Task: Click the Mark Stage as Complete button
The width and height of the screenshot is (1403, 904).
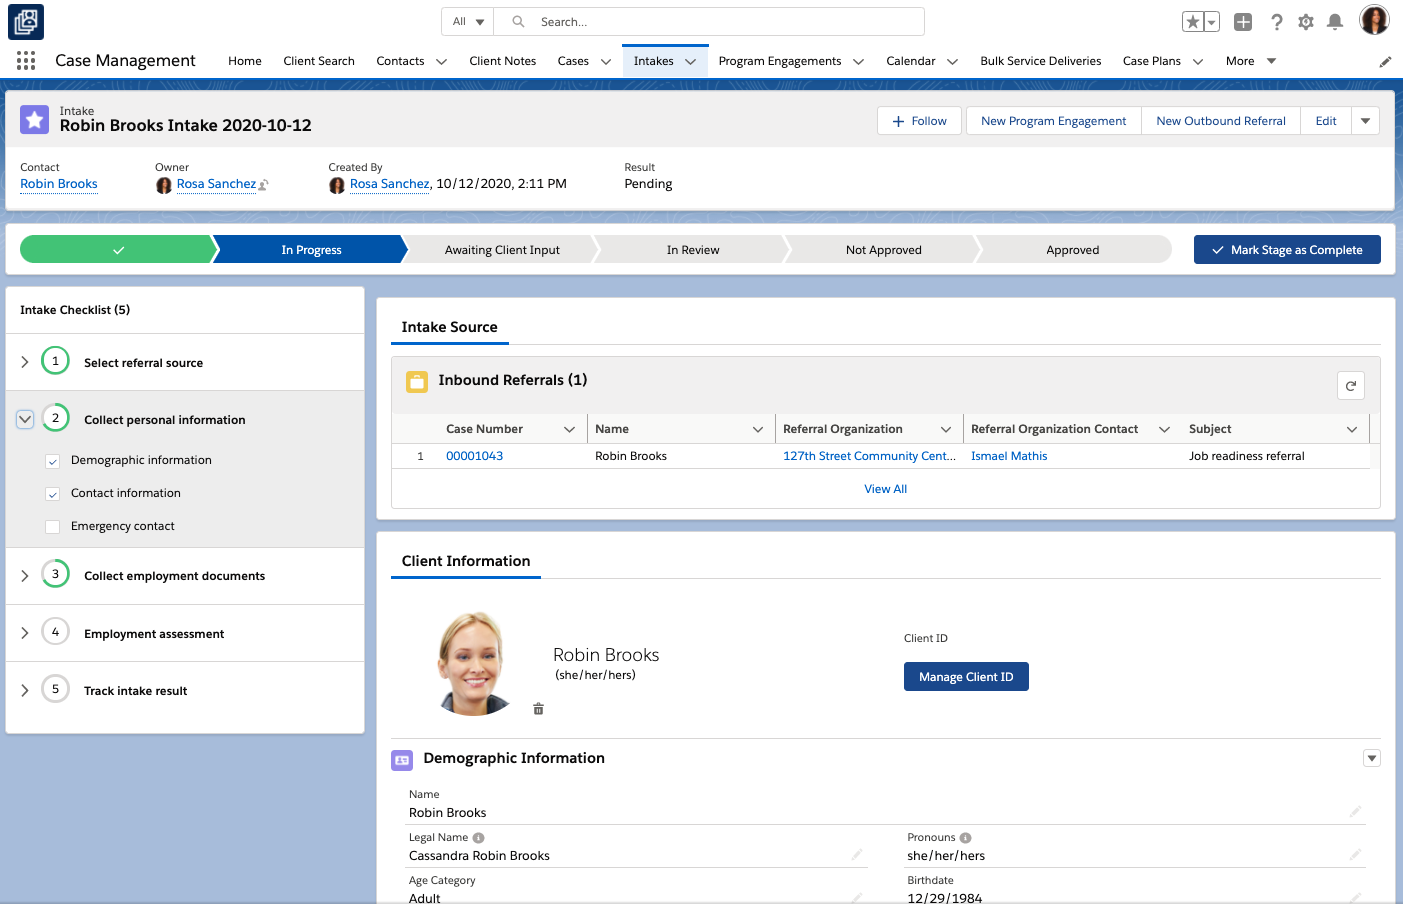Action: tap(1286, 250)
